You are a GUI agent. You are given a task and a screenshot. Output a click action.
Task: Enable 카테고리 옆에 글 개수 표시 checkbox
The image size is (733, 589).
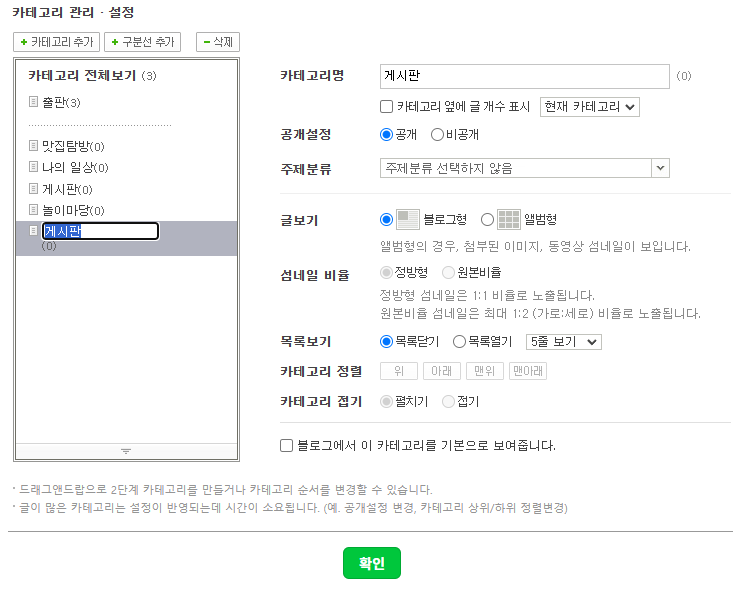pos(387,107)
